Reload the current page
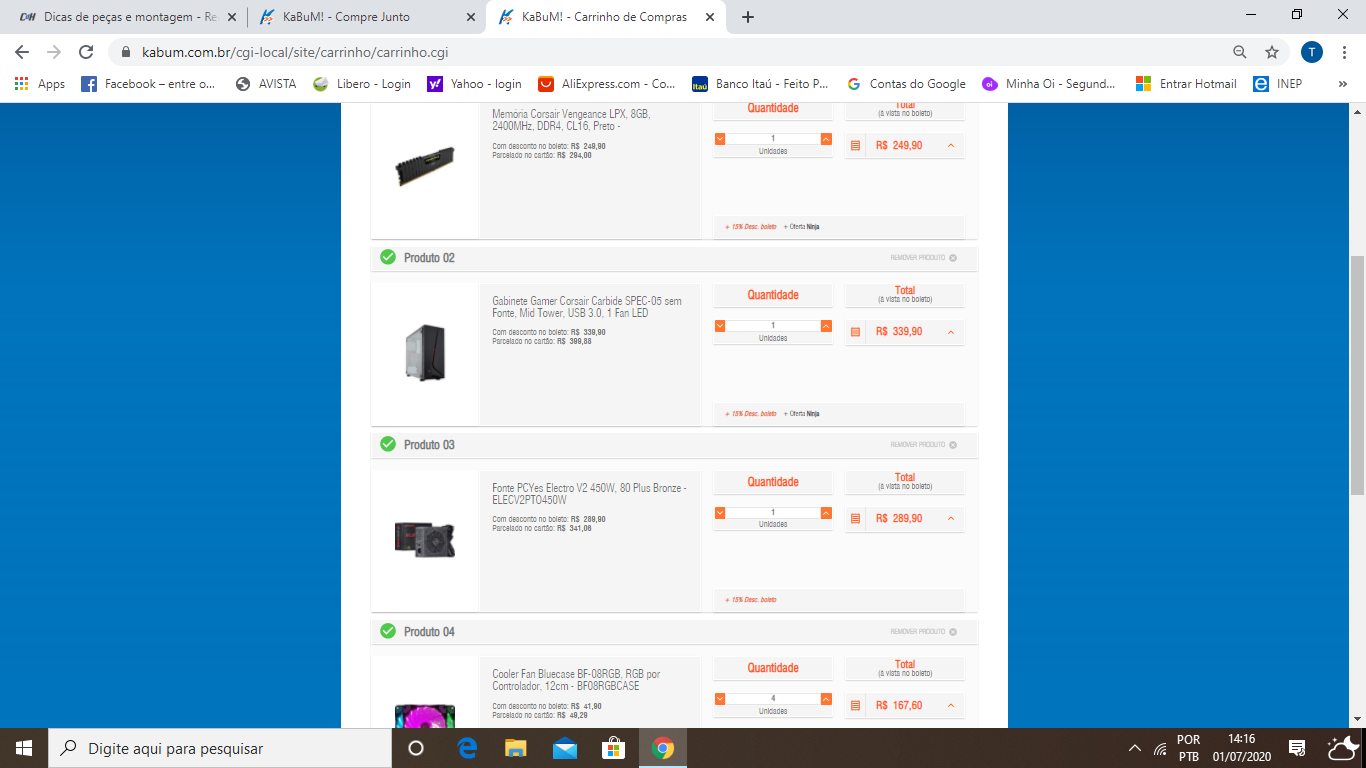The image size is (1366, 768). (x=86, y=52)
